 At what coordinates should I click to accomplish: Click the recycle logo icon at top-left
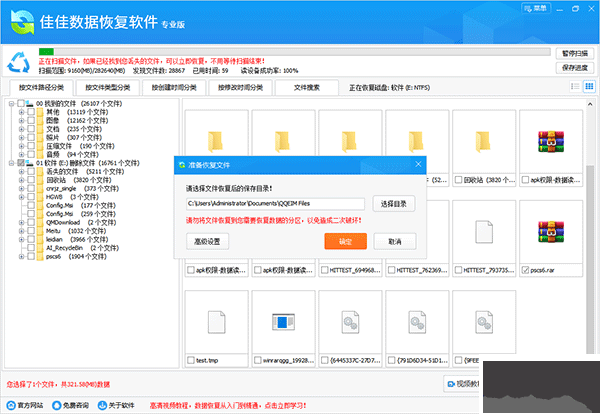[x=18, y=60]
